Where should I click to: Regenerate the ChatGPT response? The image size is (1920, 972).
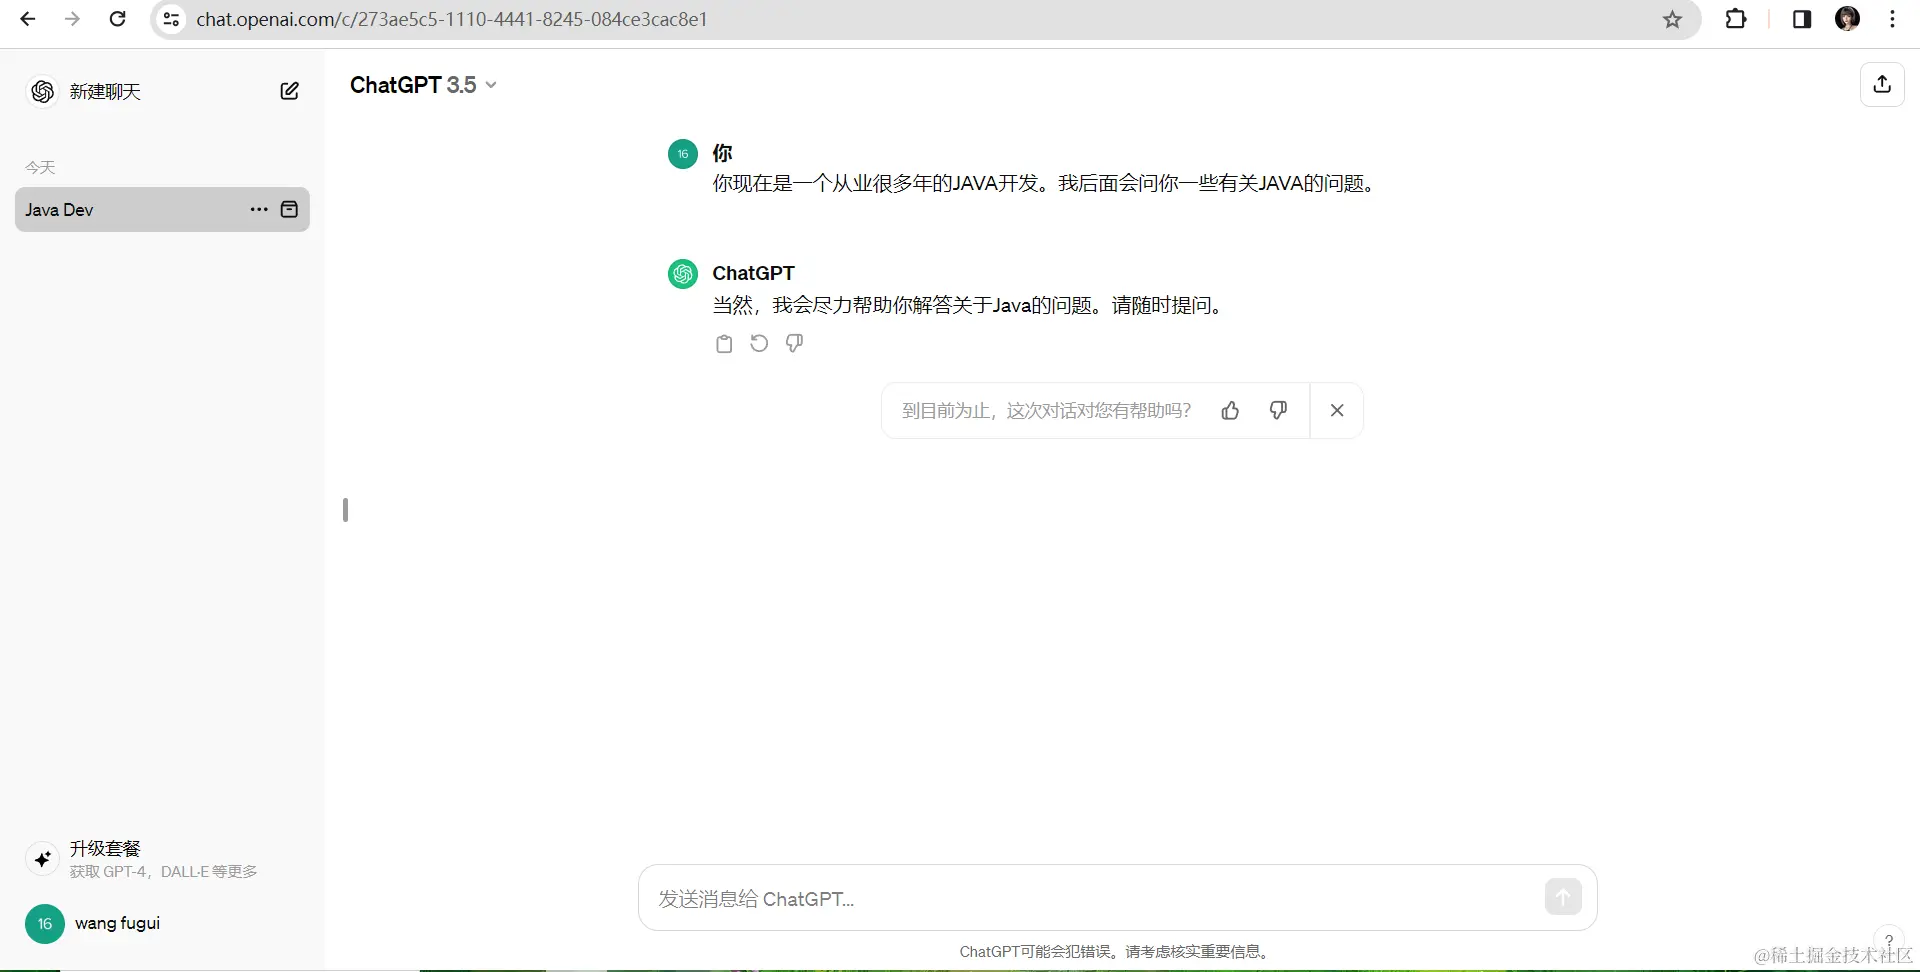(x=759, y=343)
